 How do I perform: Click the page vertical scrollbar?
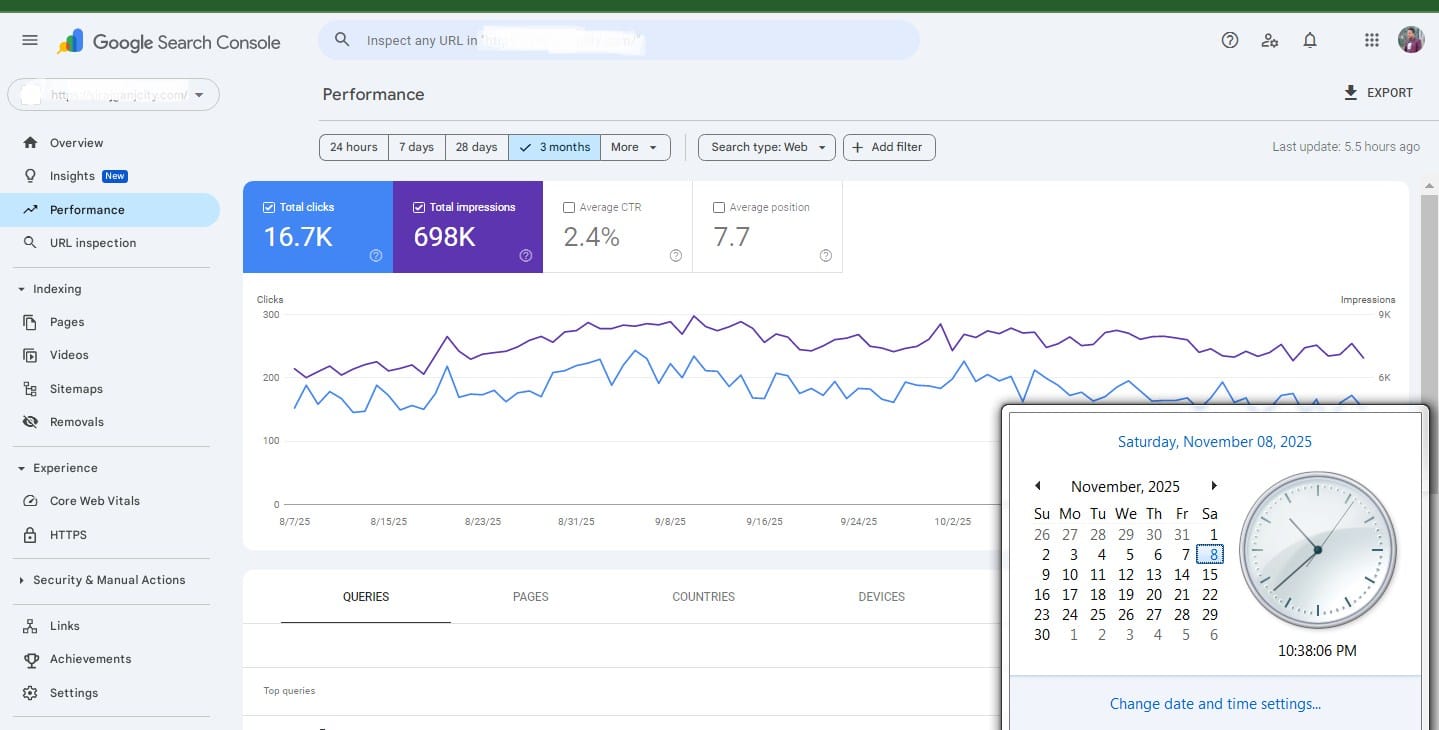(1428, 300)
